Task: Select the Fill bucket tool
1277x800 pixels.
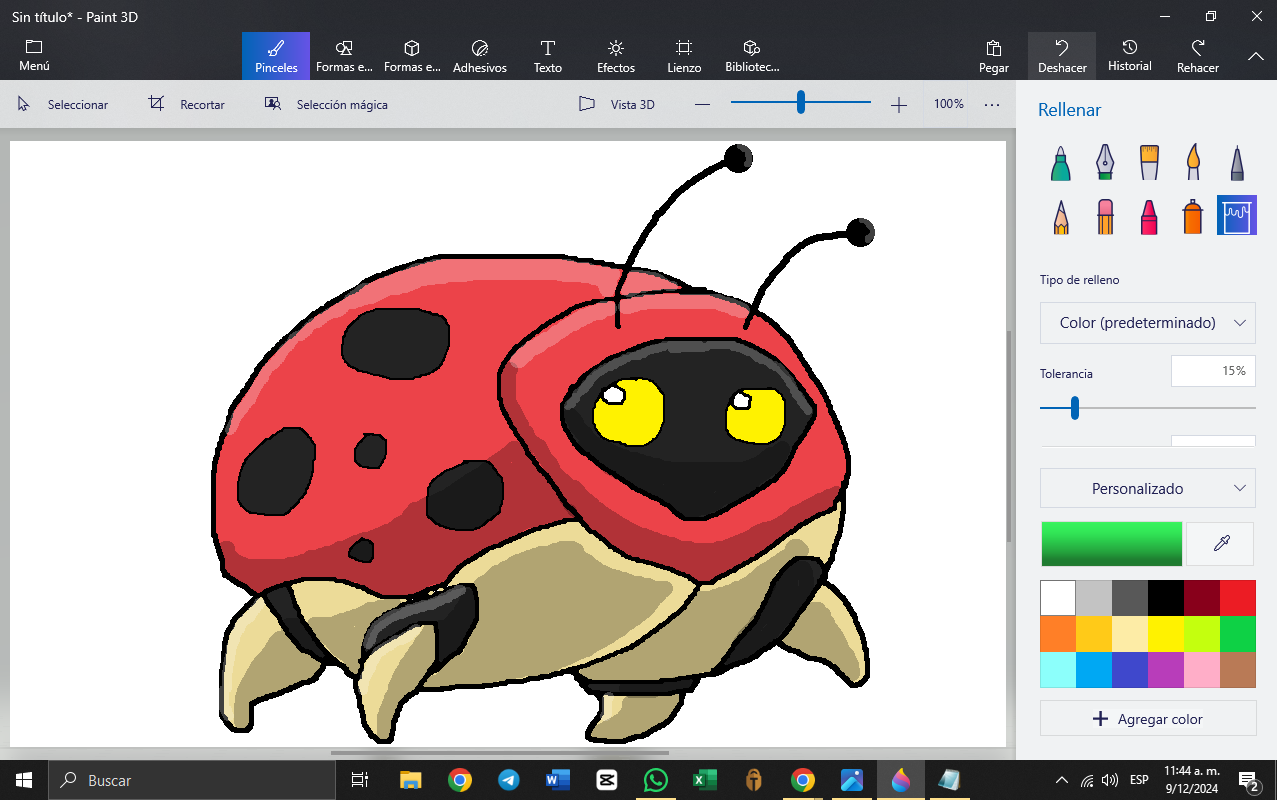Action: (1237, 215)
